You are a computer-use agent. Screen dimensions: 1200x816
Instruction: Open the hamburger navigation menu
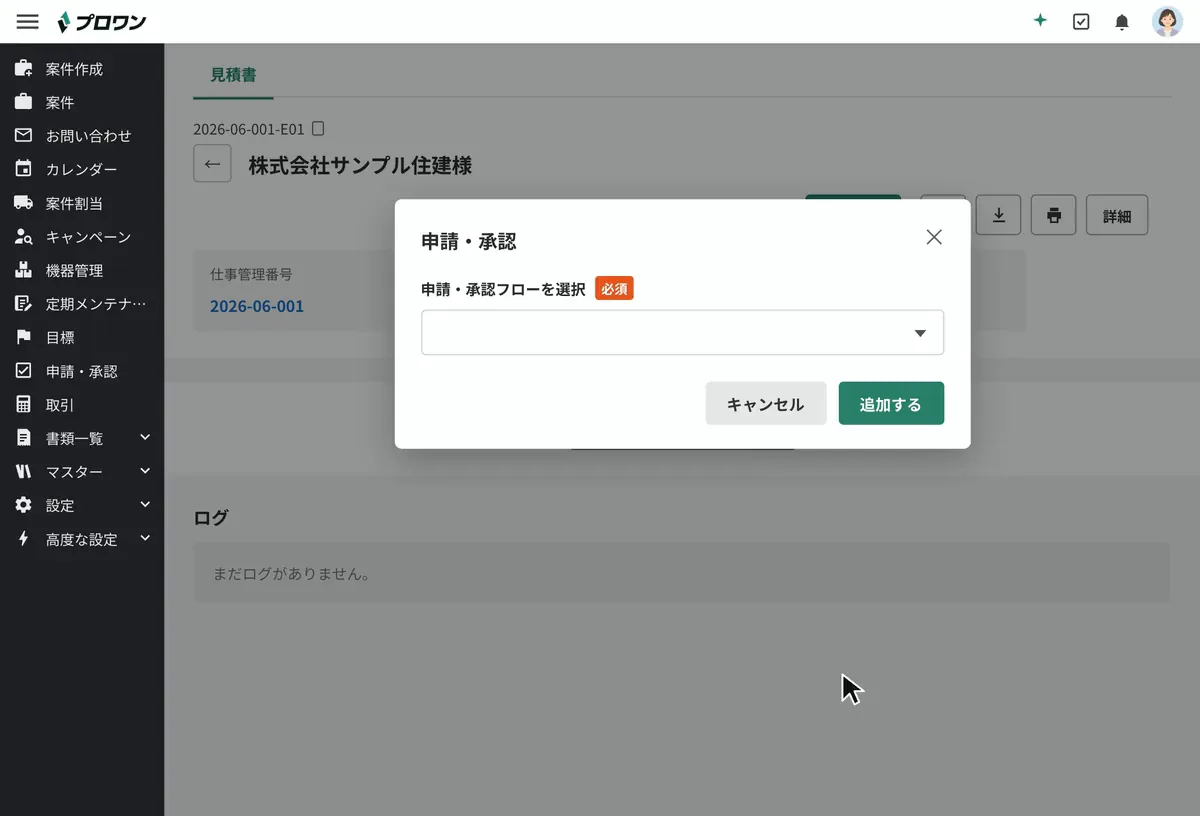pos(28,21)
